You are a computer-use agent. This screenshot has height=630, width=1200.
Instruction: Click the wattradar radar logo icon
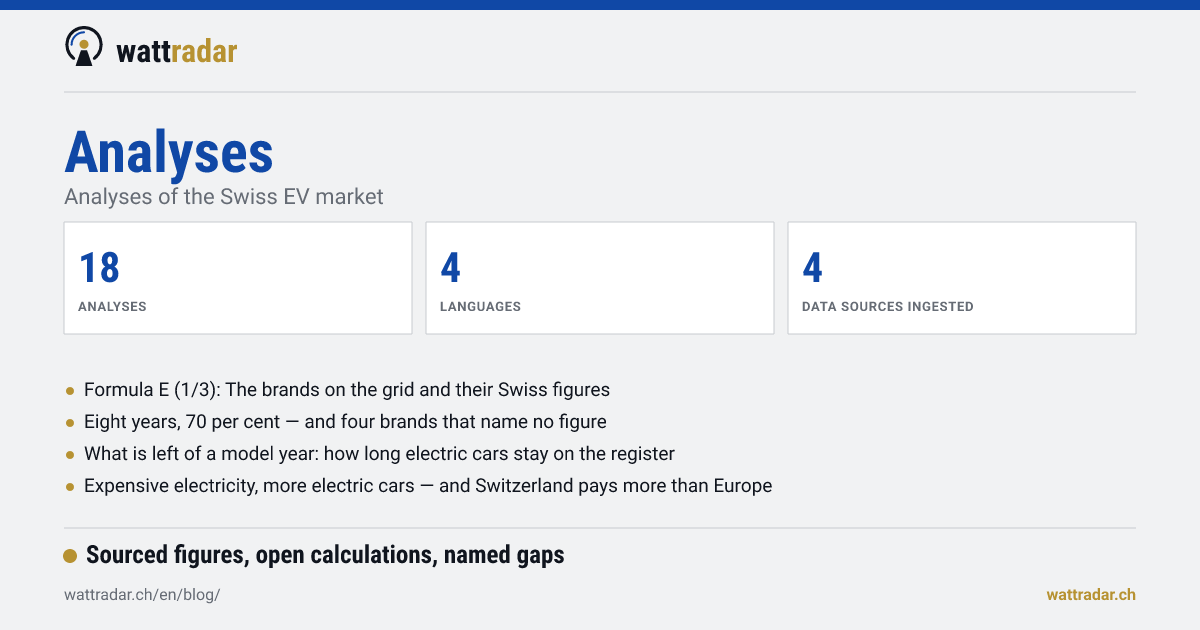pos(84,46)
